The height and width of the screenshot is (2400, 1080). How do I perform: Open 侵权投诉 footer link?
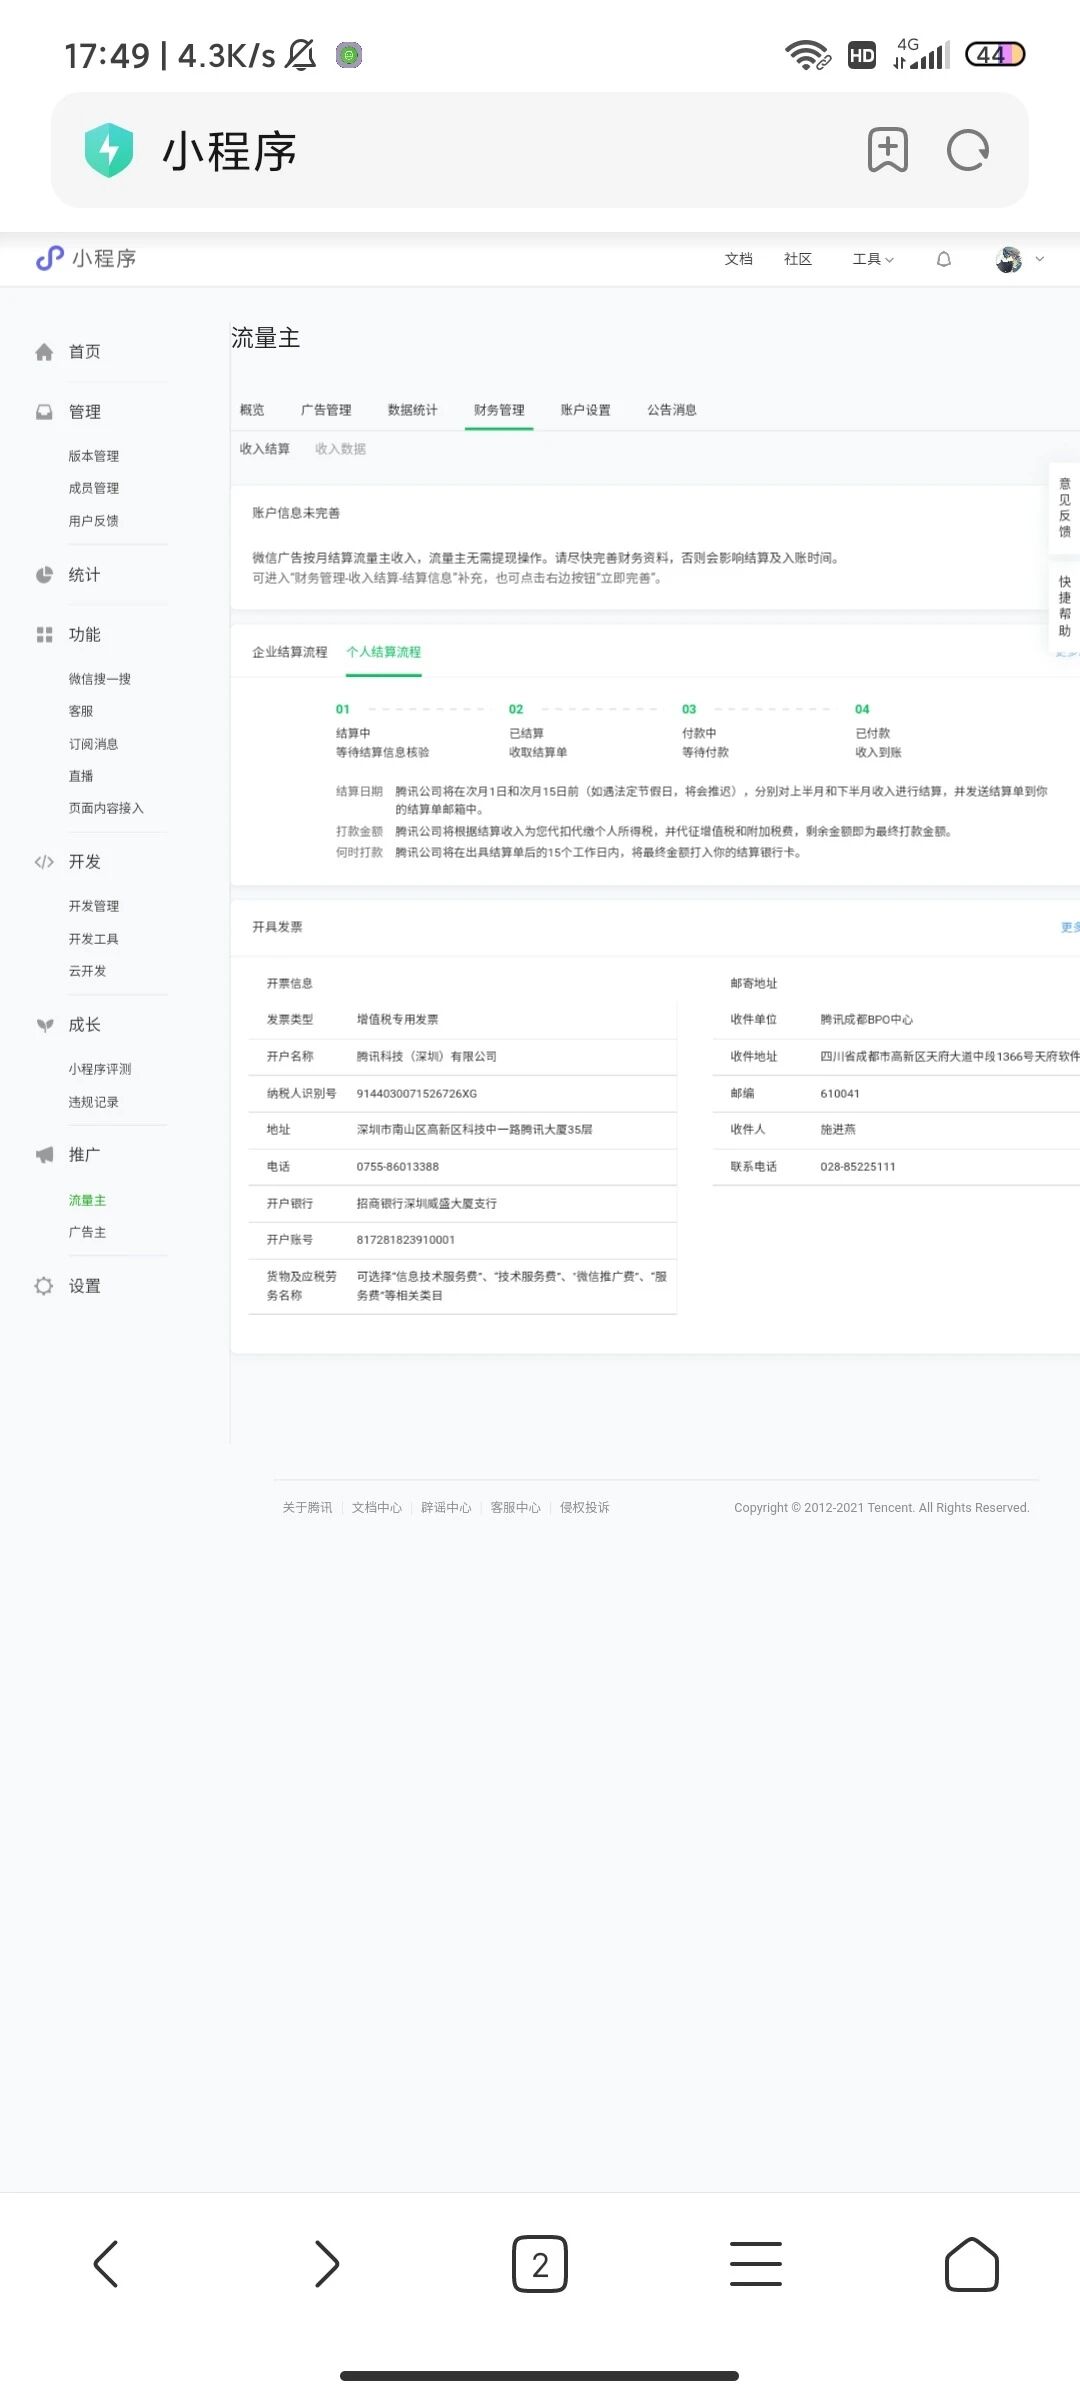(585, 1508)
